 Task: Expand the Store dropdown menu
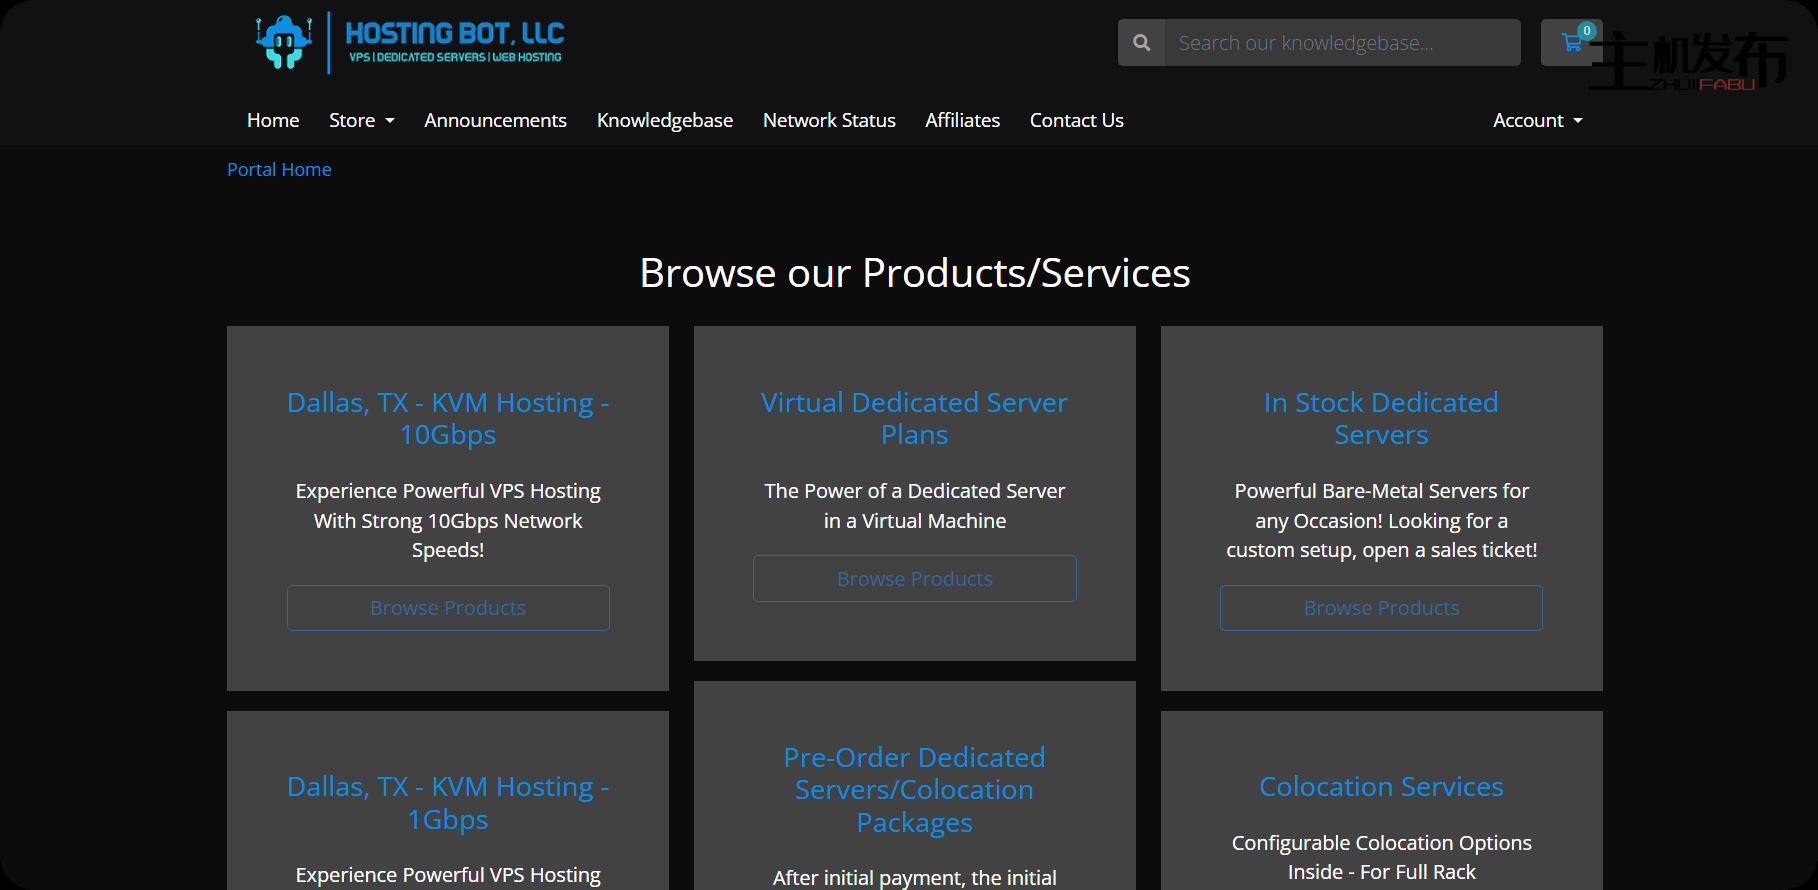pos(361,120)
